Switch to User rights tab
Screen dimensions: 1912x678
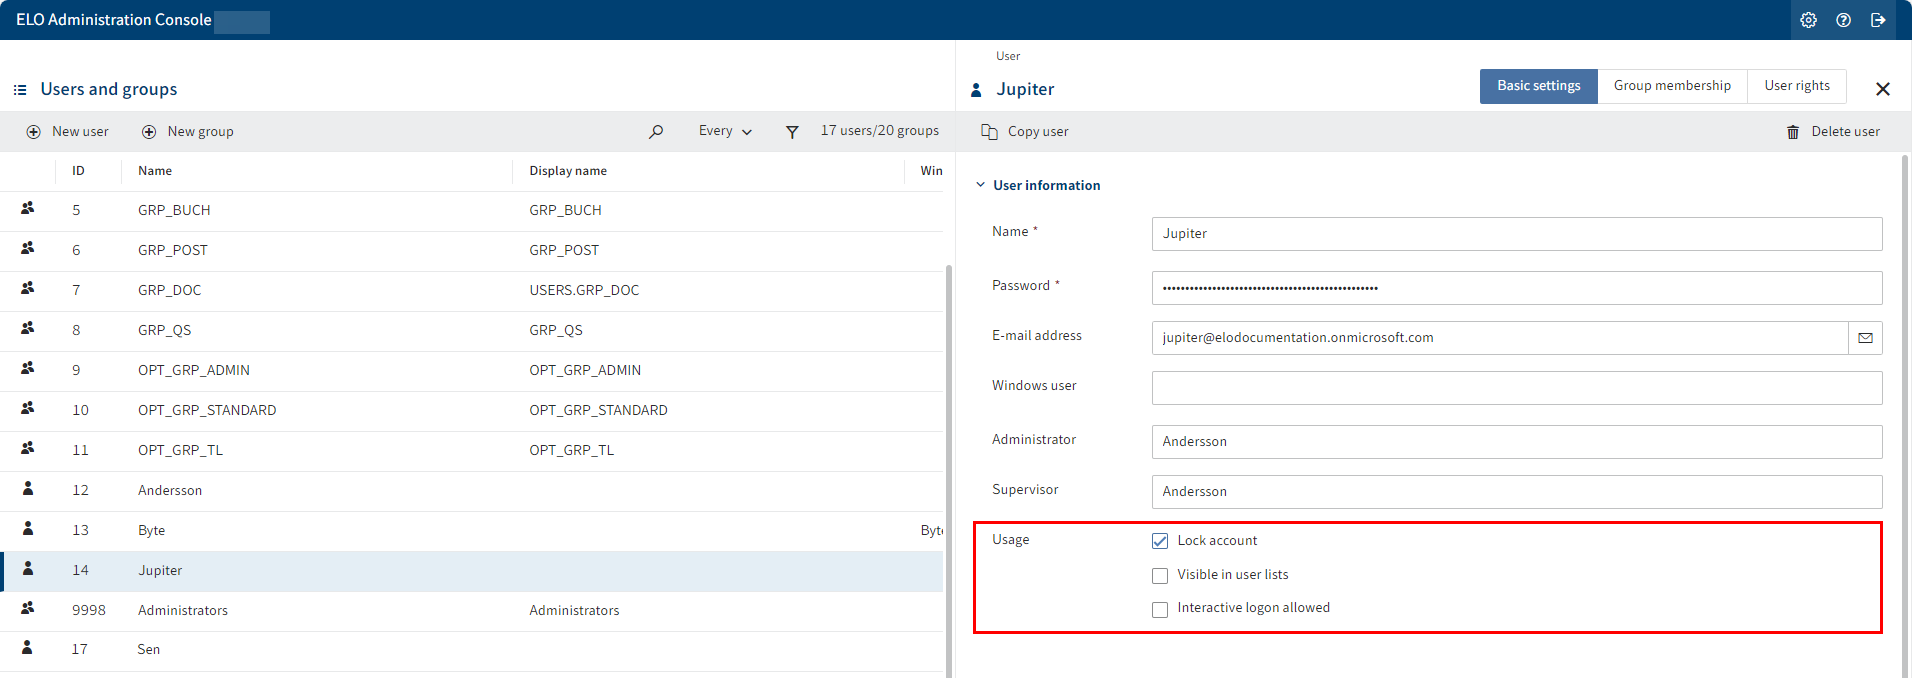tap(1797, 86)
